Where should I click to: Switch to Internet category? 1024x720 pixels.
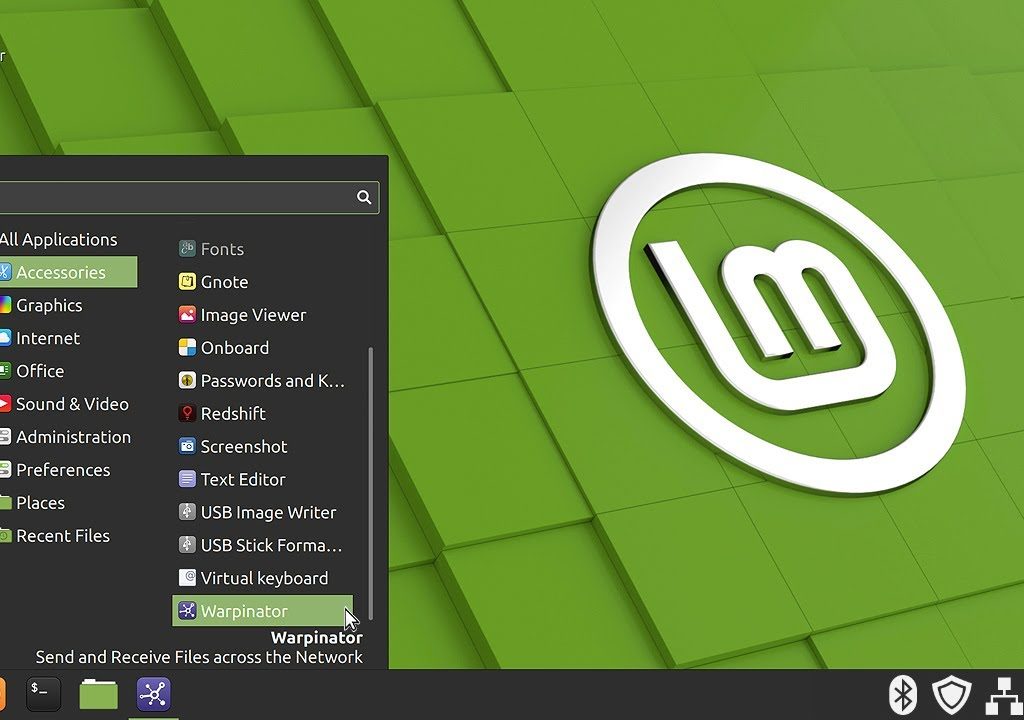[x=69, y=338]
